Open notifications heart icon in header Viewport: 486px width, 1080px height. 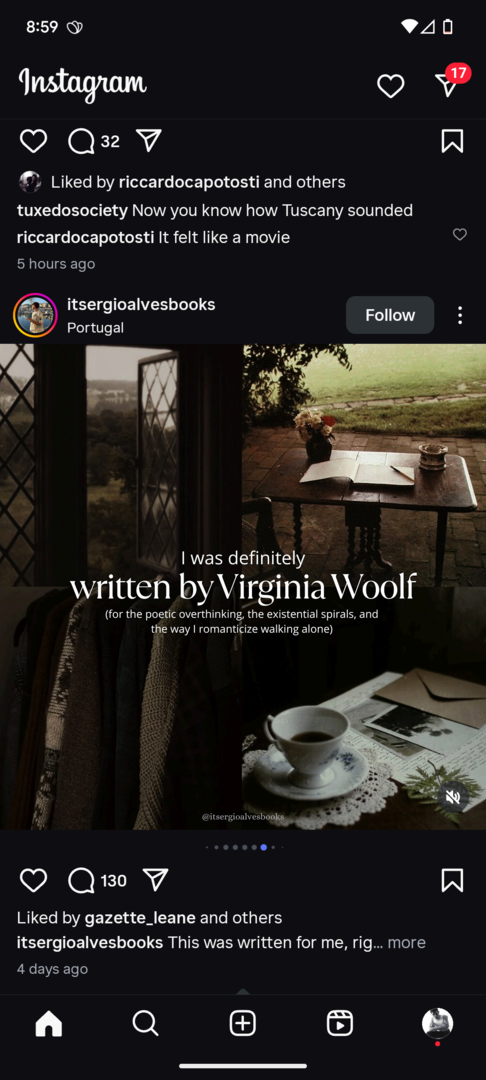click(x=390, y=86)
